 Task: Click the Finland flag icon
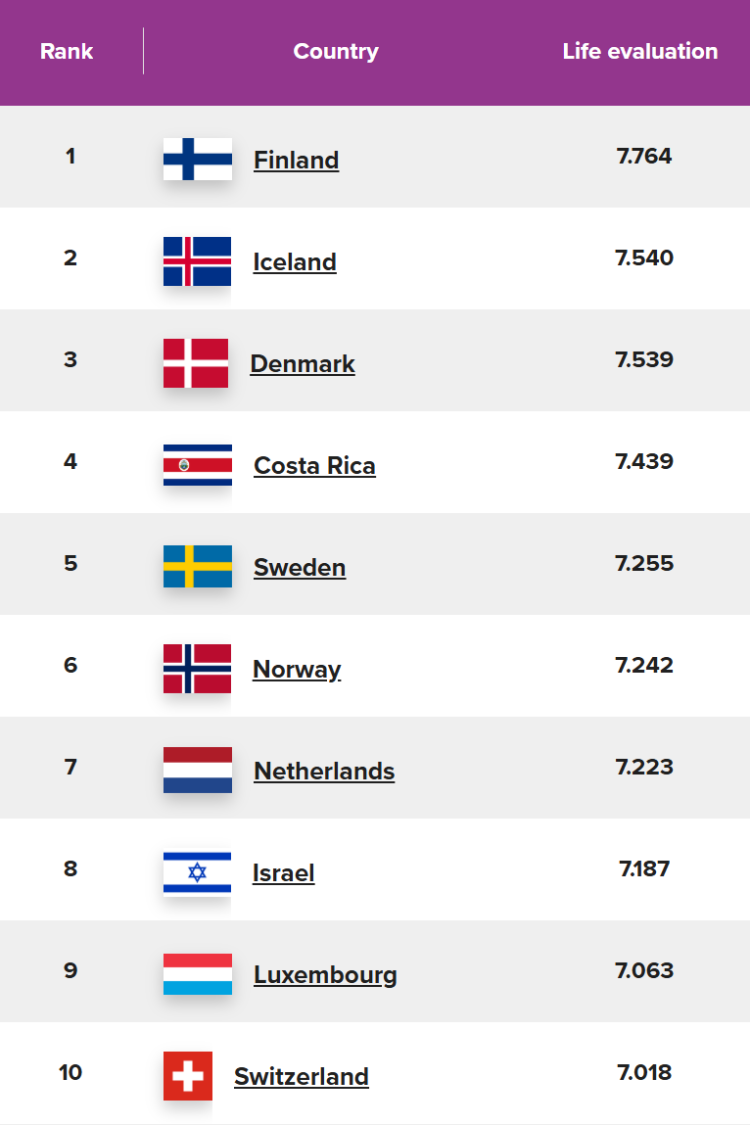pyautogui.click(x=197, y=159)
